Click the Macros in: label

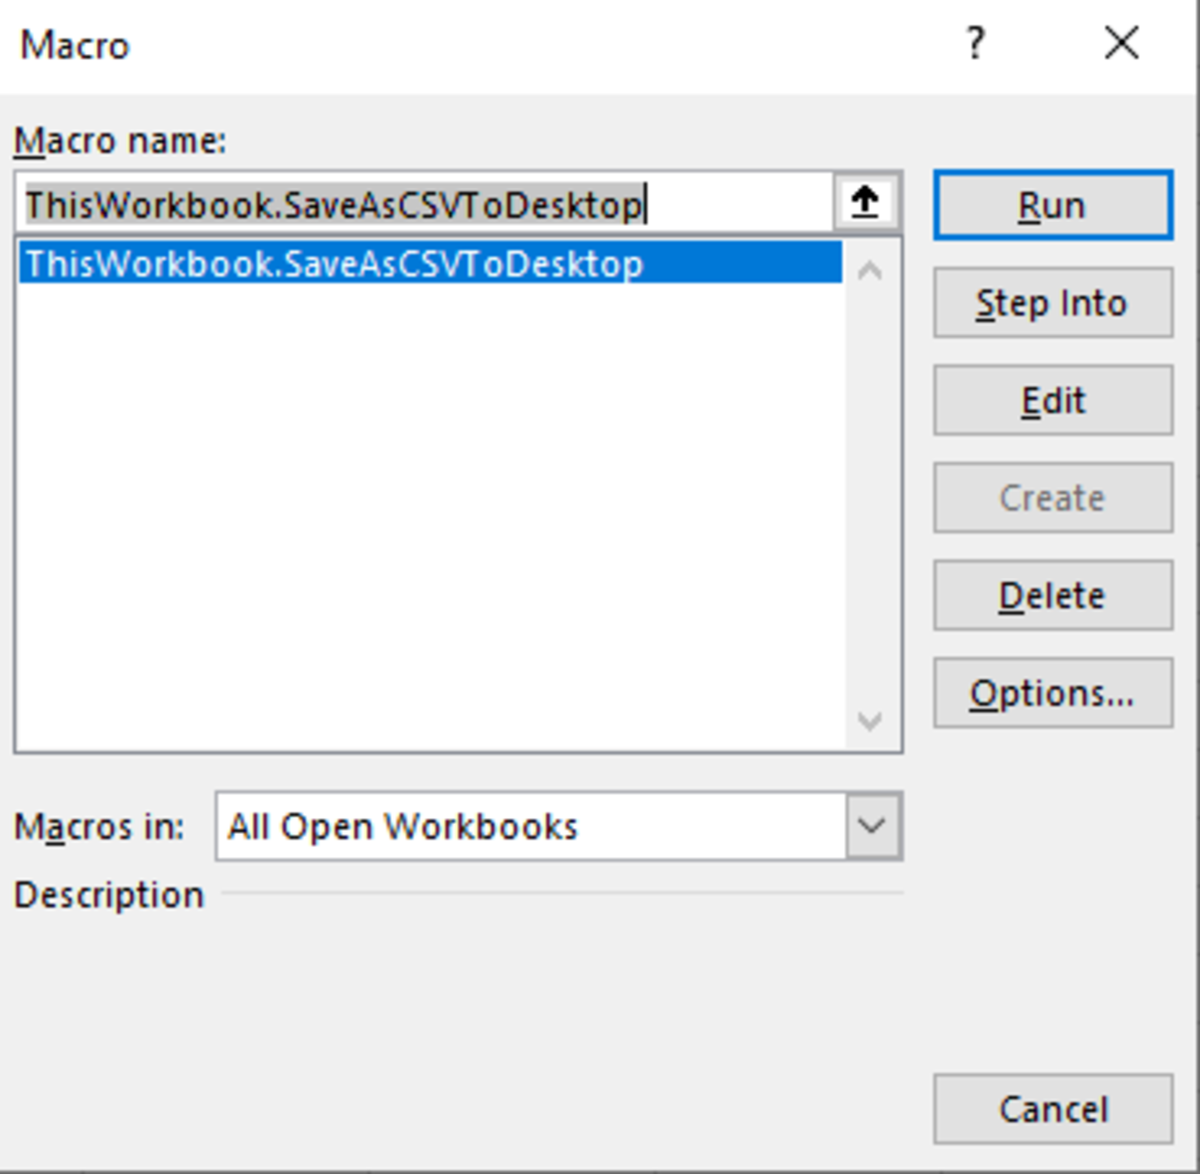point(99,827)
